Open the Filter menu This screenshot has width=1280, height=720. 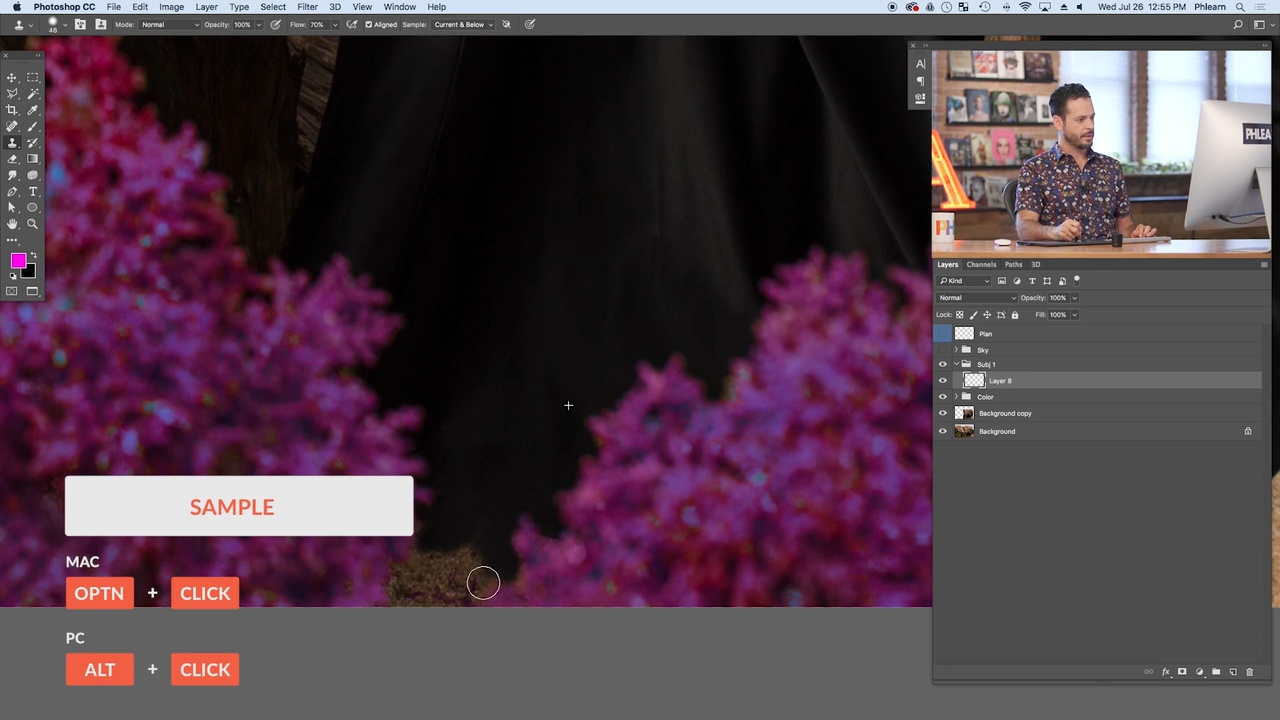[x=307, y=7]
